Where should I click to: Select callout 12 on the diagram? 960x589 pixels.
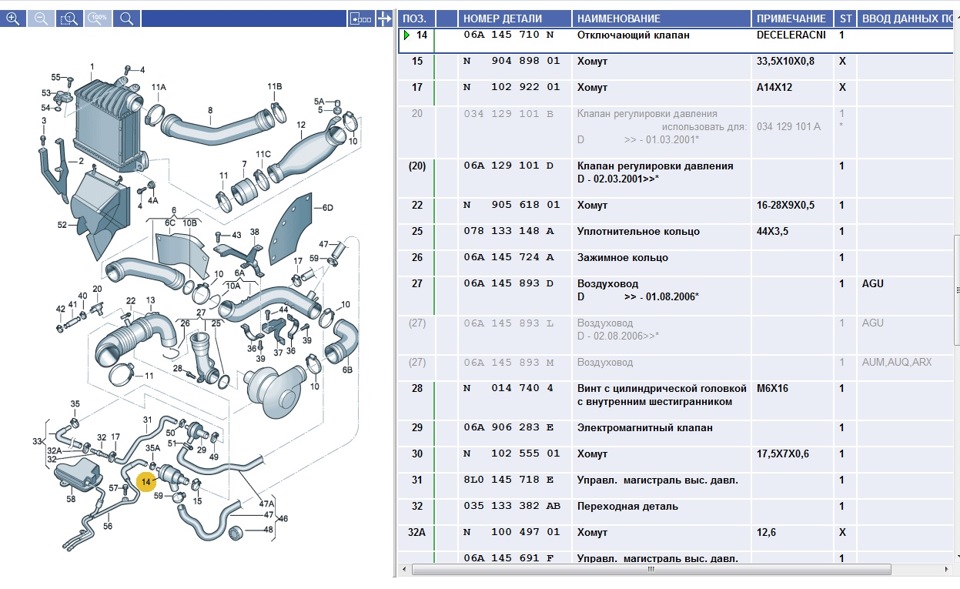(301, 124)
